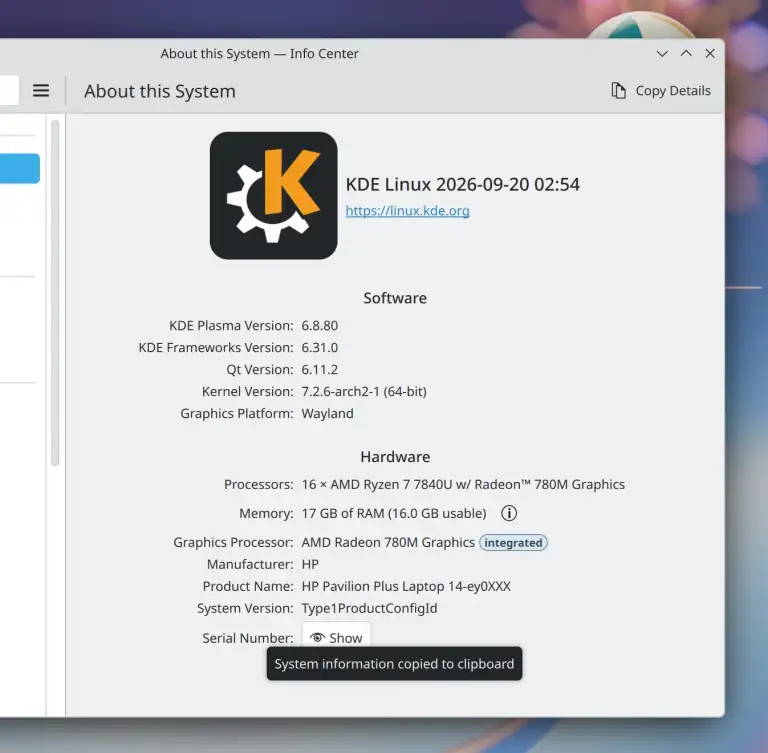Close the Info Center window
768x753 pixels.
click(x=710, y=53)
